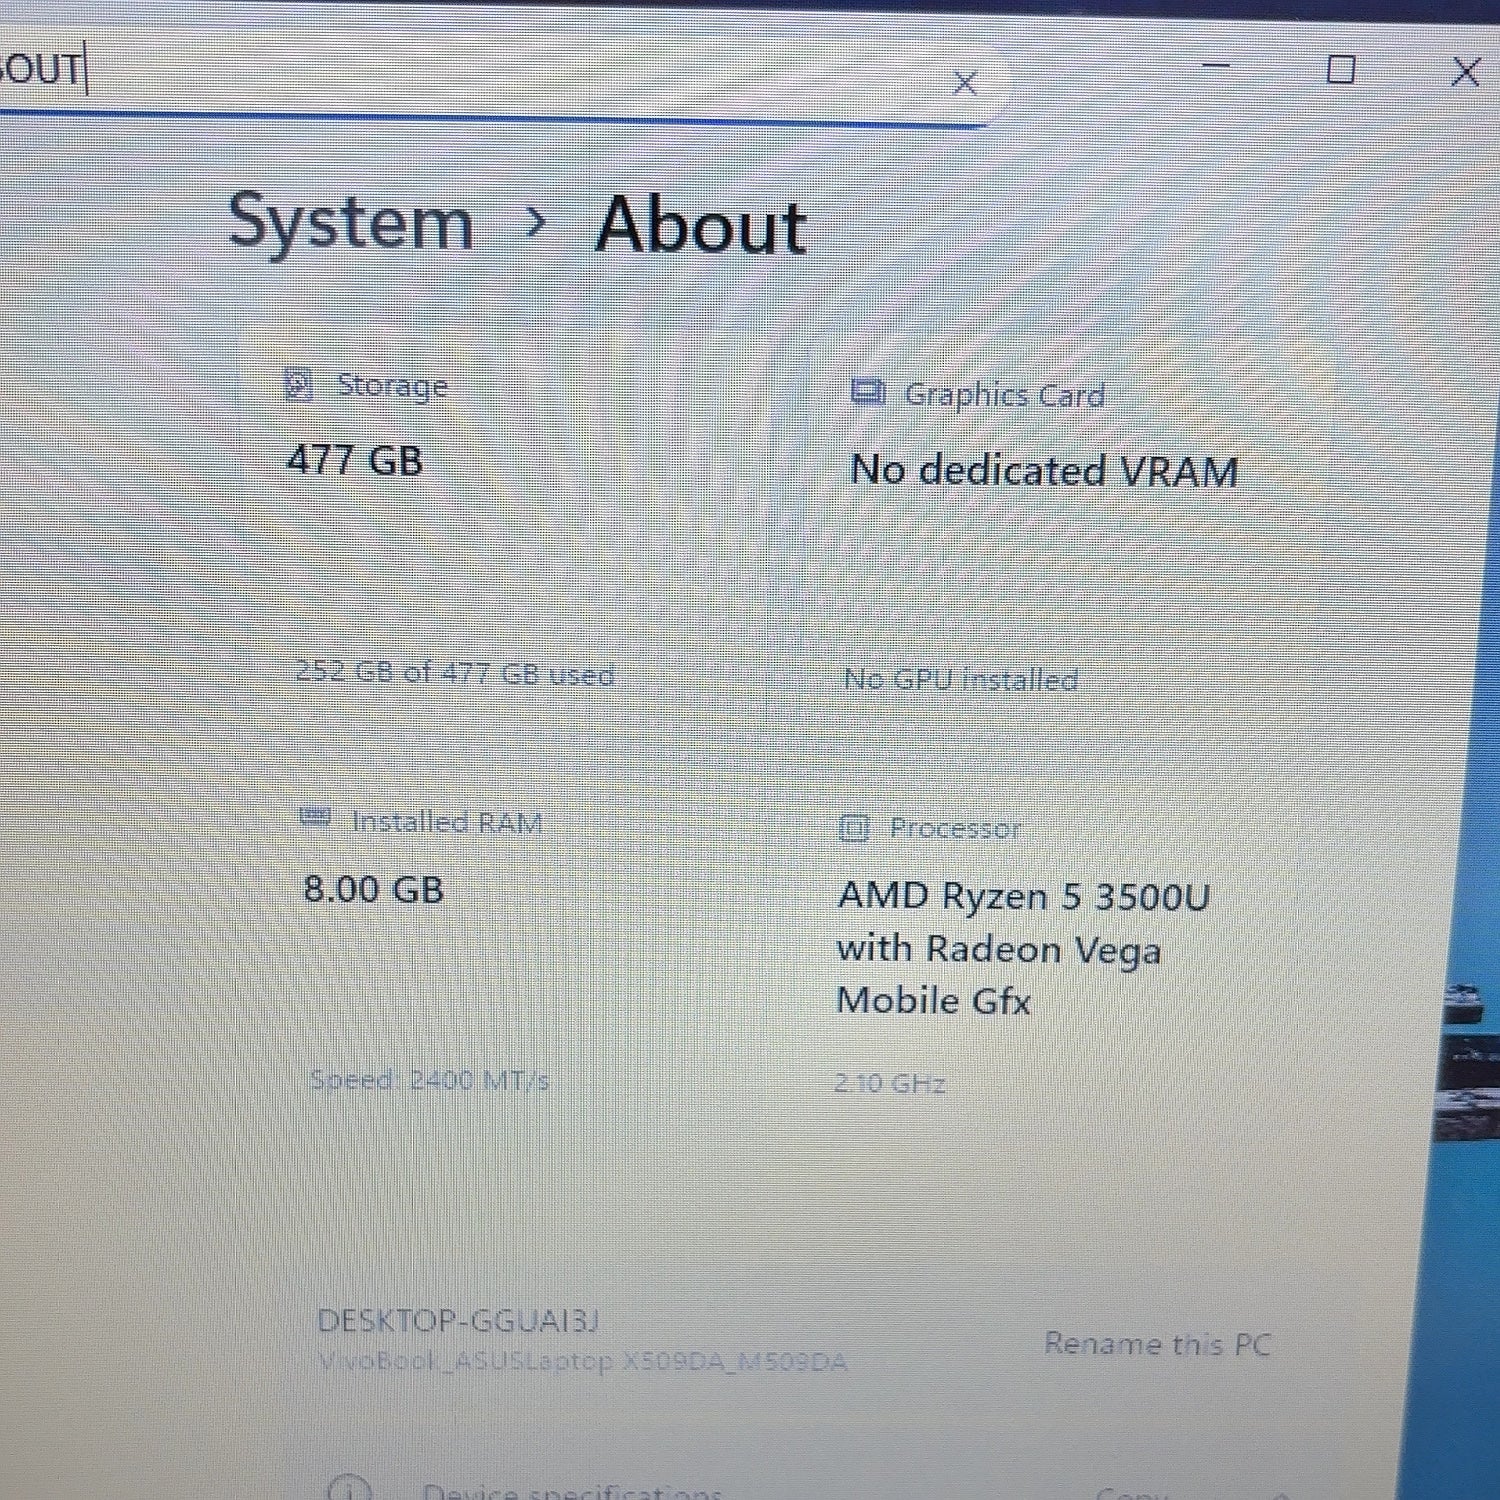Screen dimensions: 1500x1500
Task: Click the breadcrumb chevron after System
Action: point(535,222)
